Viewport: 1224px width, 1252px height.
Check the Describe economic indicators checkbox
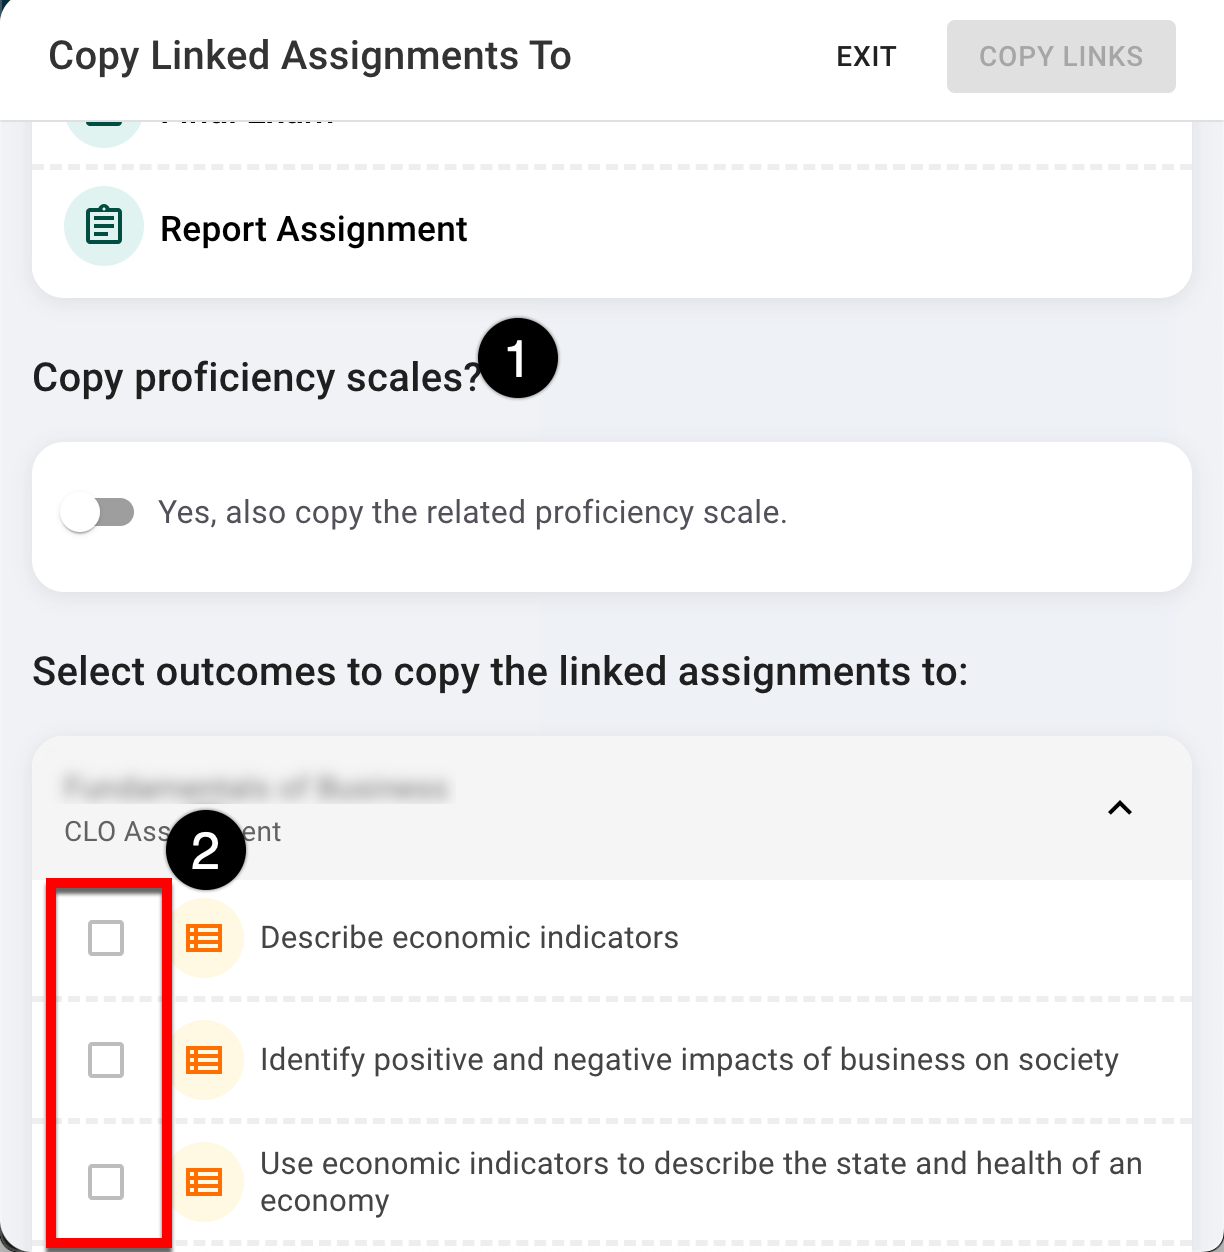tap(106, 938)
